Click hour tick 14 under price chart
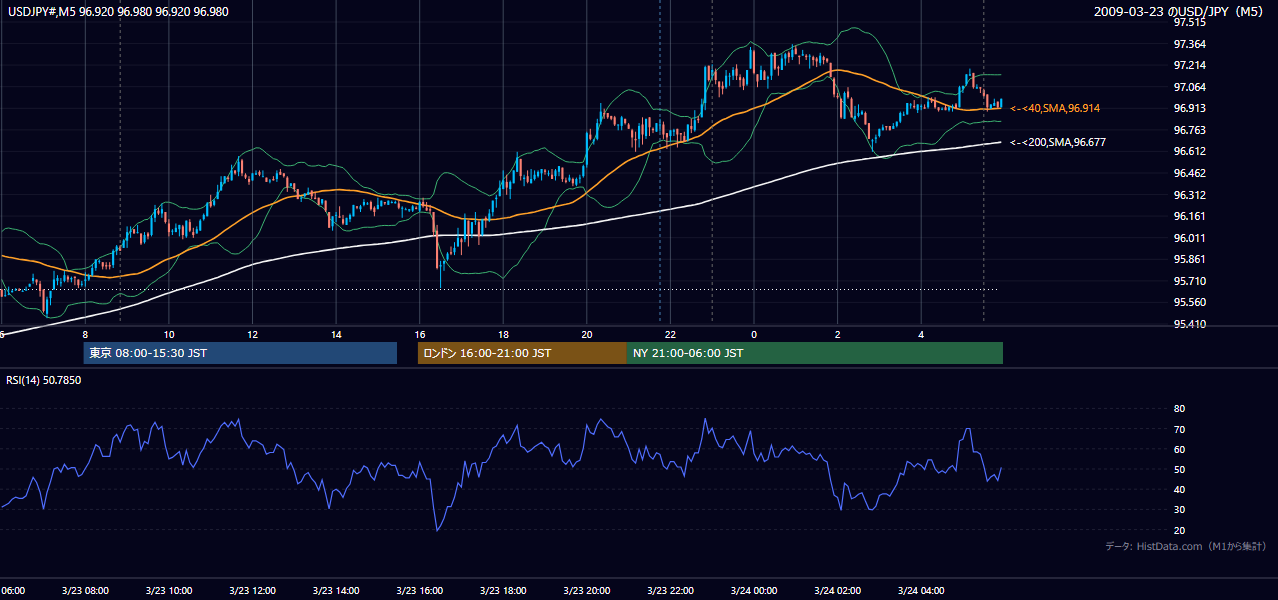 (x=336, y=335)
